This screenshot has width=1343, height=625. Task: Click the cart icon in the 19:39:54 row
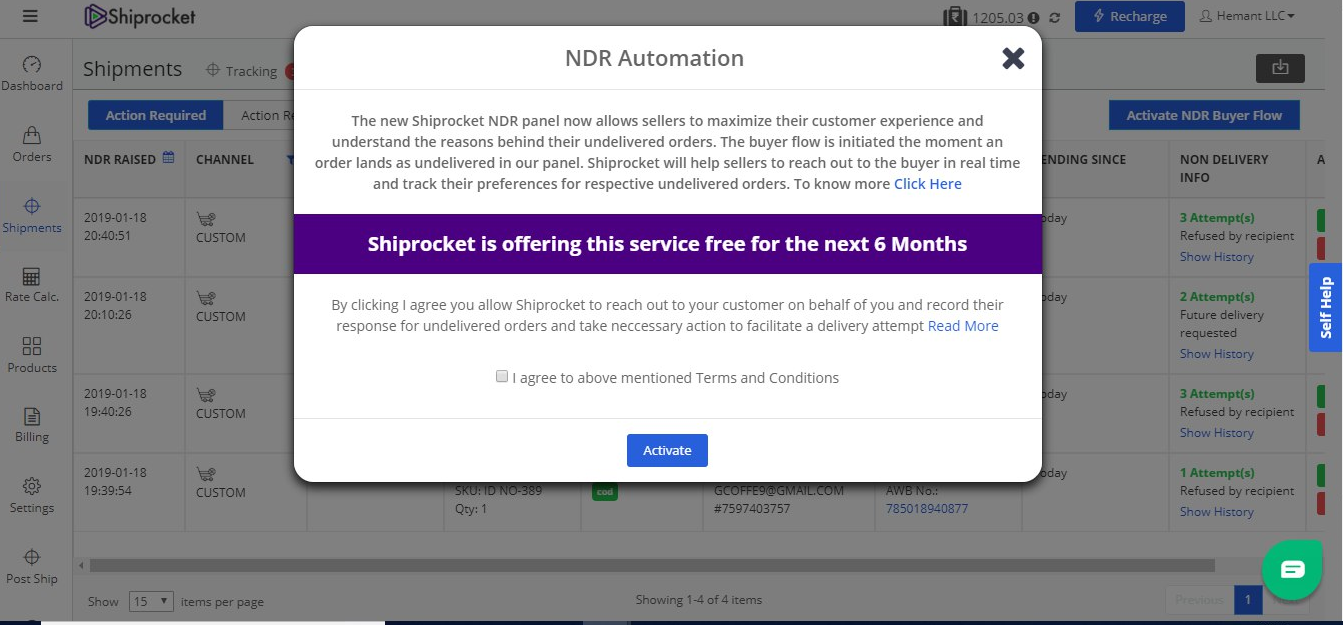coord(206,474)
